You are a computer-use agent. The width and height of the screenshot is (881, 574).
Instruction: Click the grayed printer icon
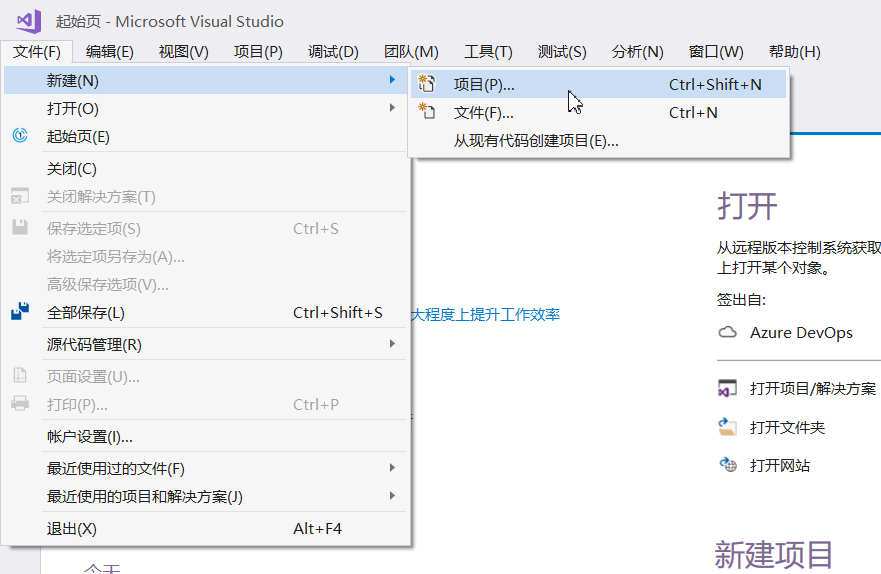[20, 403]
